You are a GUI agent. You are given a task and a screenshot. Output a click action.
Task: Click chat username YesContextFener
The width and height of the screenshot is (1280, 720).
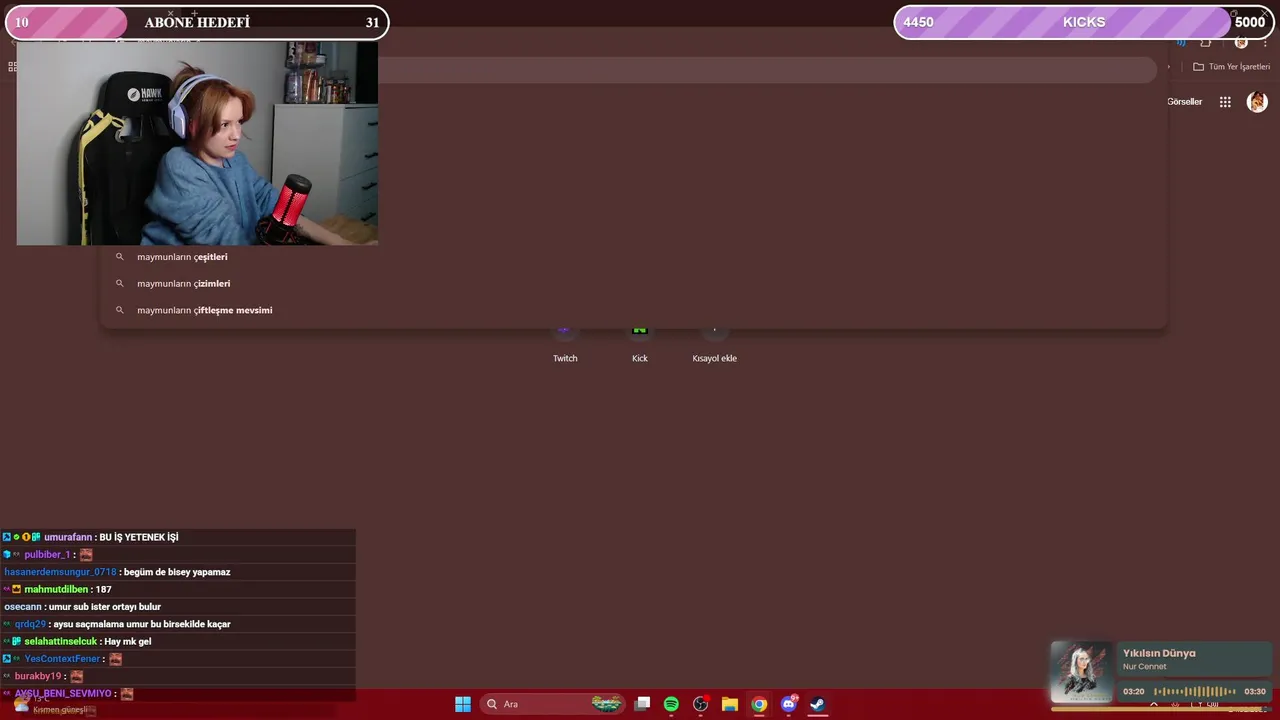pyautogui.click(x=62, y=659)
